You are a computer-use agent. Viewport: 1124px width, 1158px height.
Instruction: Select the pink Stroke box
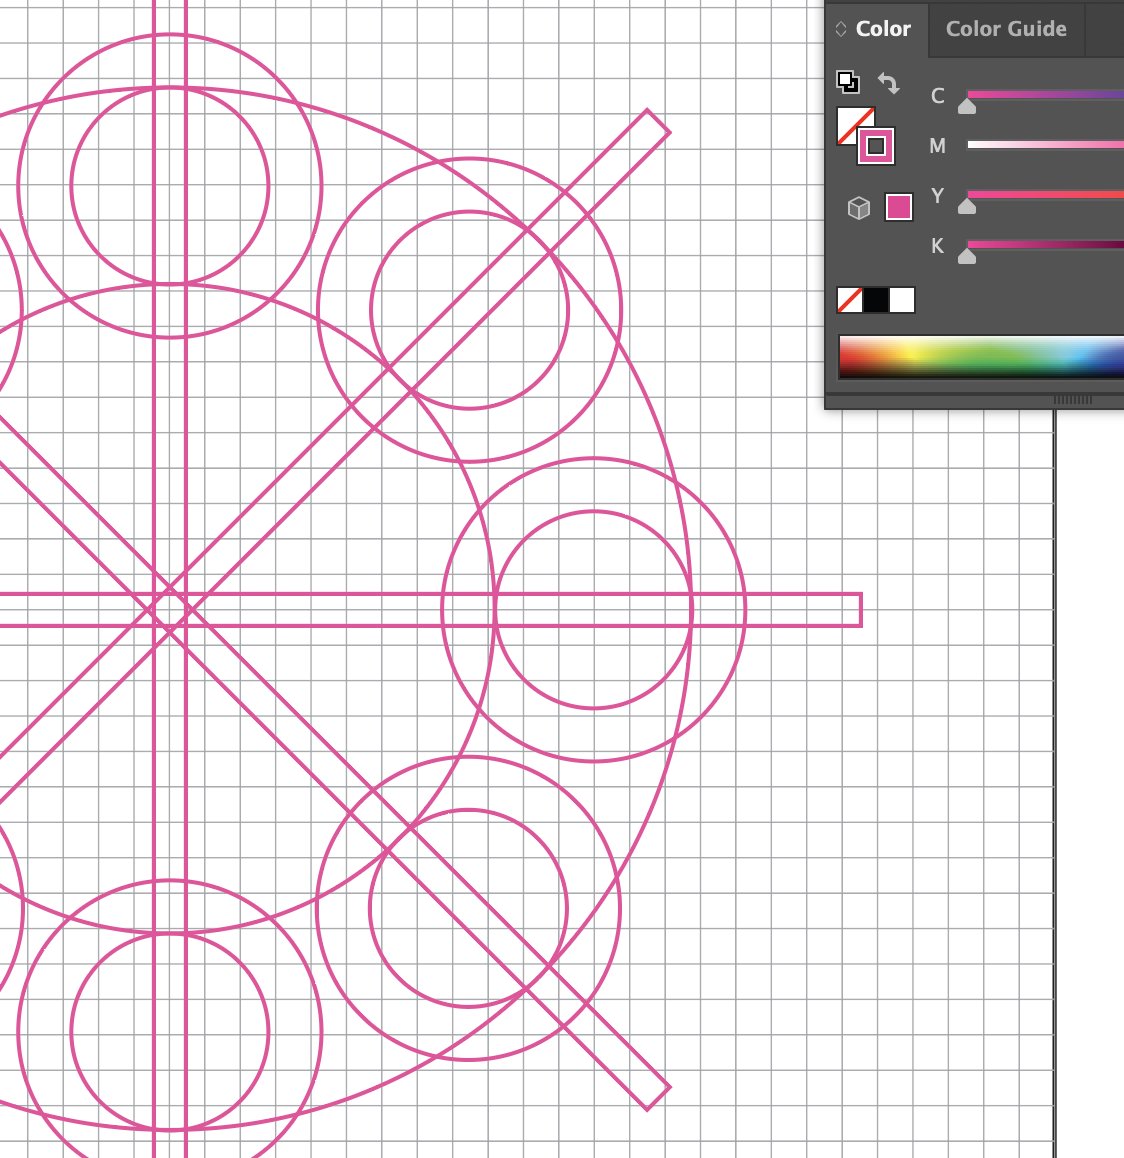pos(876,145)
